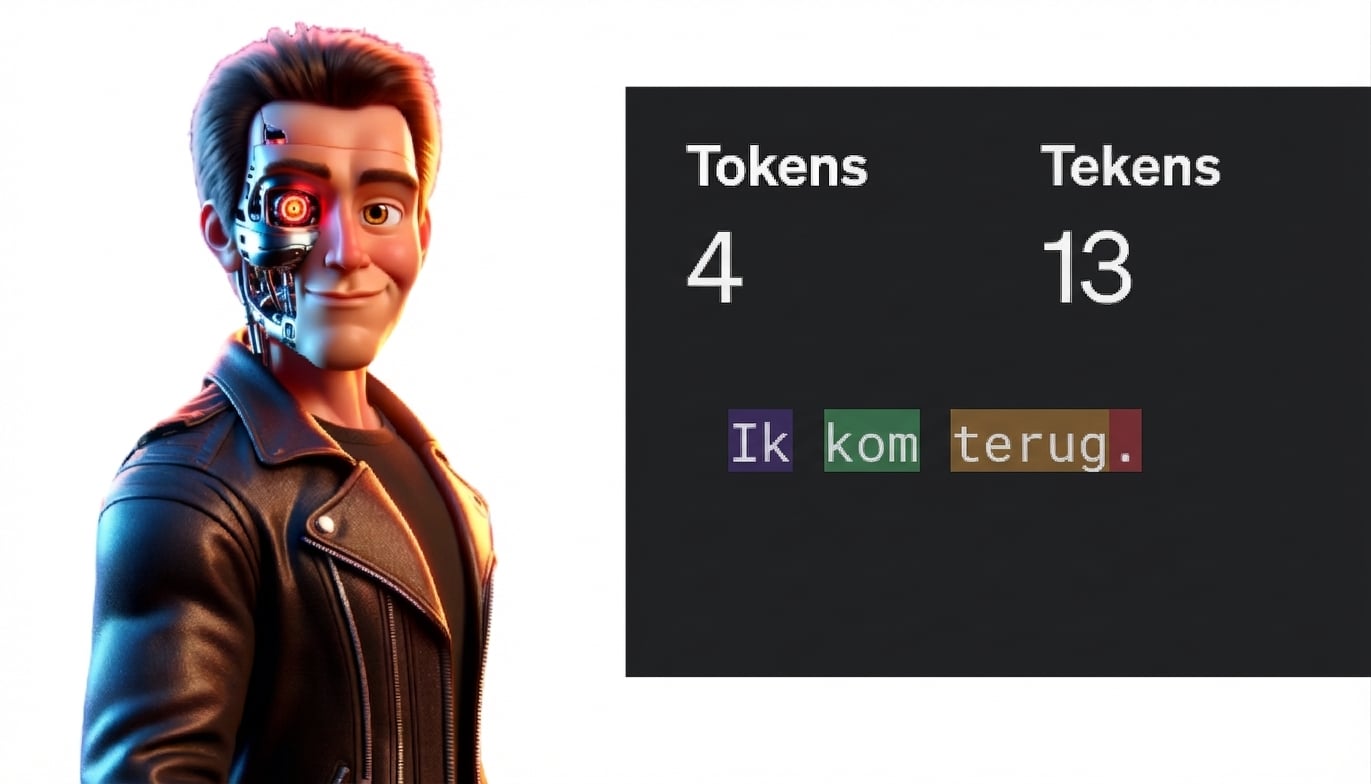Select the red period token
The image size is (1371, 784).
click(x=1126, y=440)
